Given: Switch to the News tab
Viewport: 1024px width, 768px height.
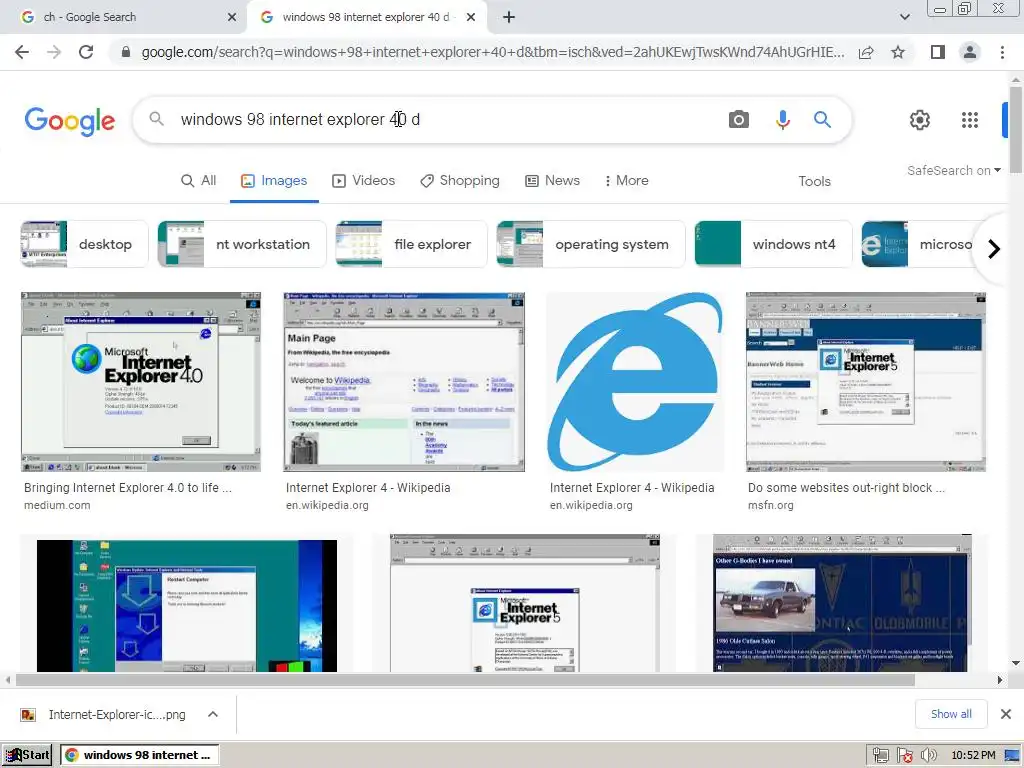Looking at the screenshot, I should pyautogui.click(x=552, y=181).
